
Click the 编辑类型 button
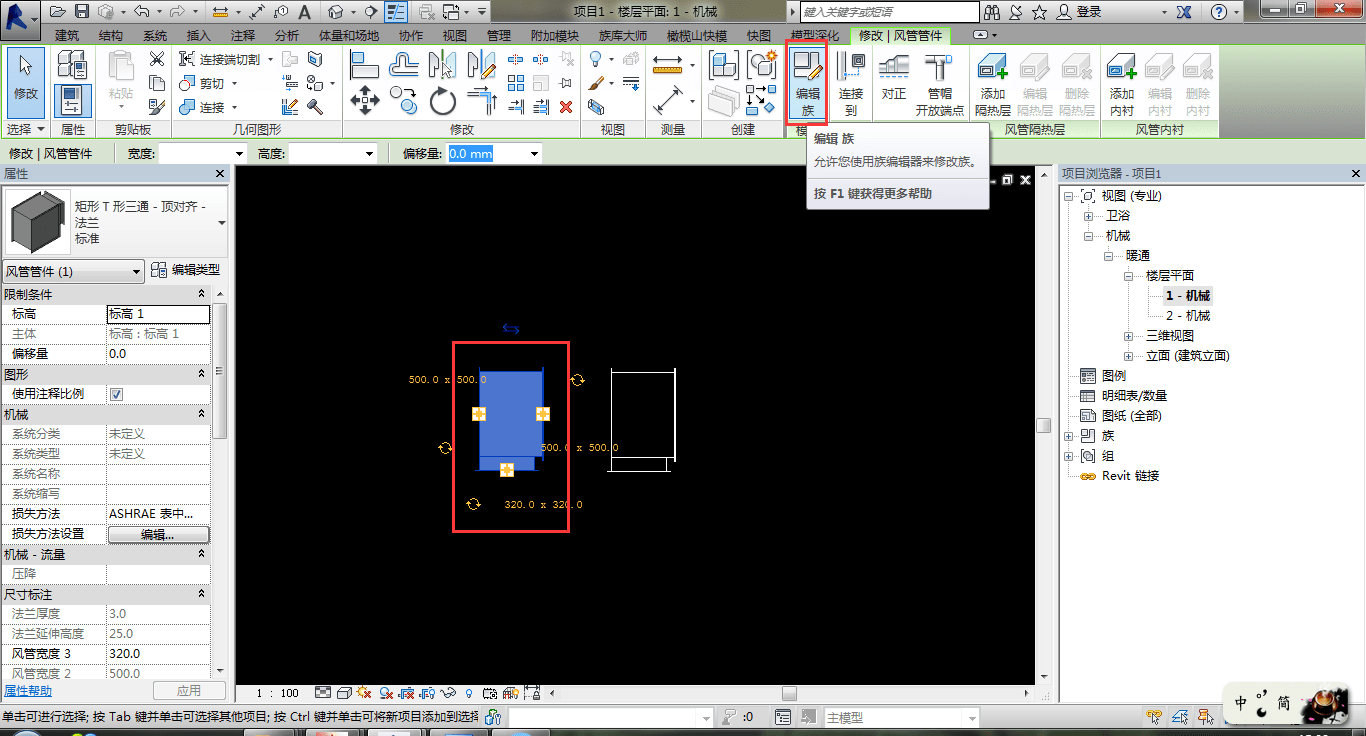coord(186,270)
